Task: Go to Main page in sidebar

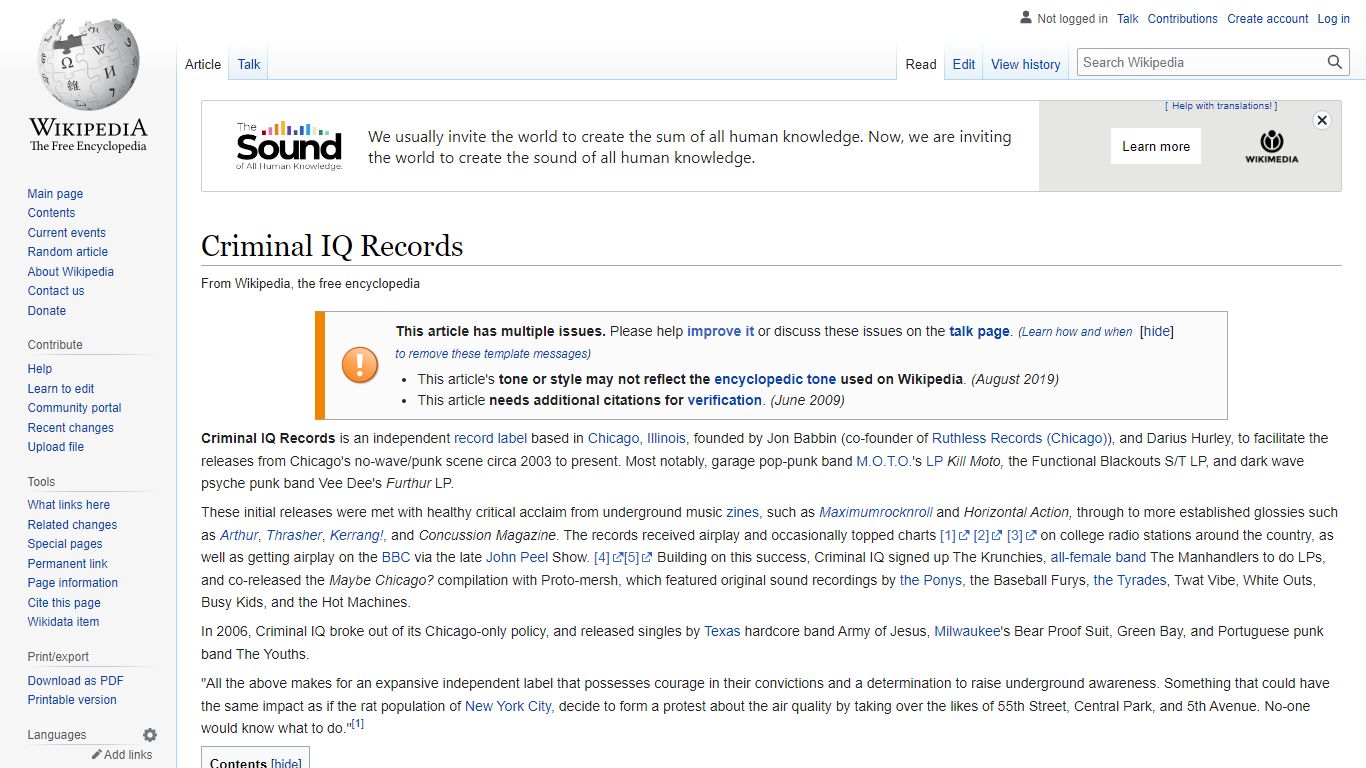Action: [55, 194]
